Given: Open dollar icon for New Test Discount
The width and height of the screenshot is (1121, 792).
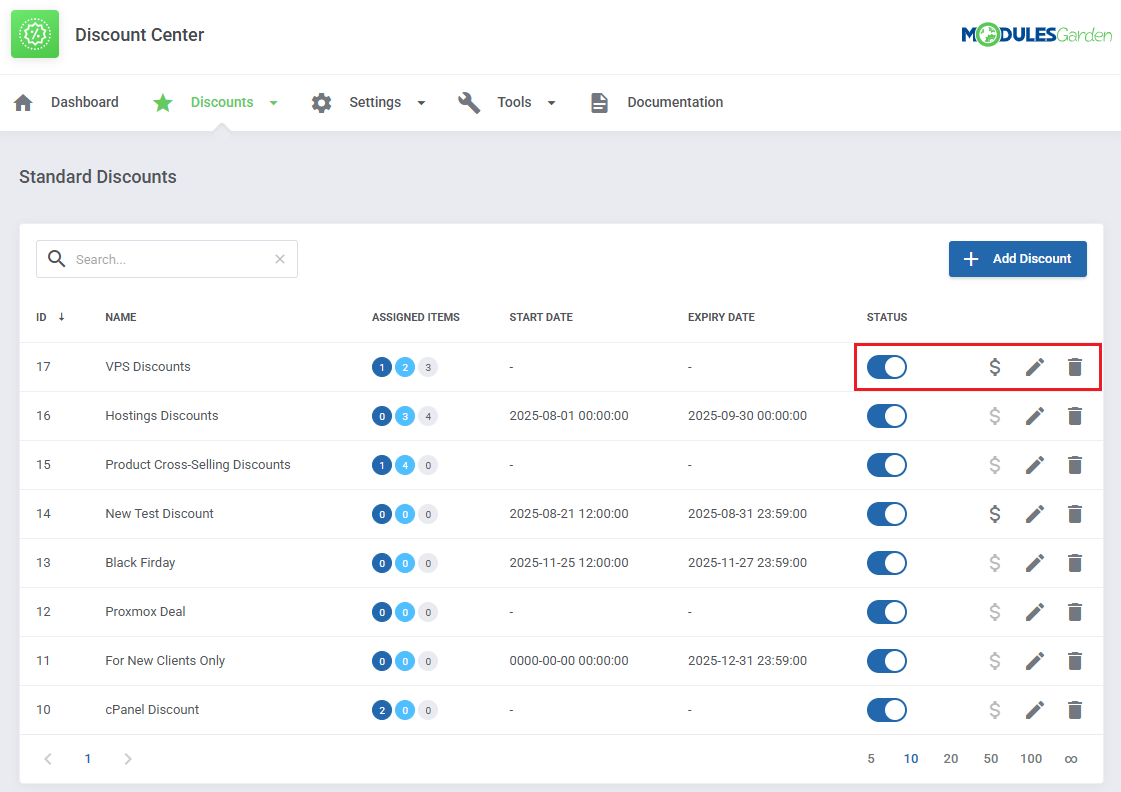Looking at the screenshot, I should click(994, 514).
